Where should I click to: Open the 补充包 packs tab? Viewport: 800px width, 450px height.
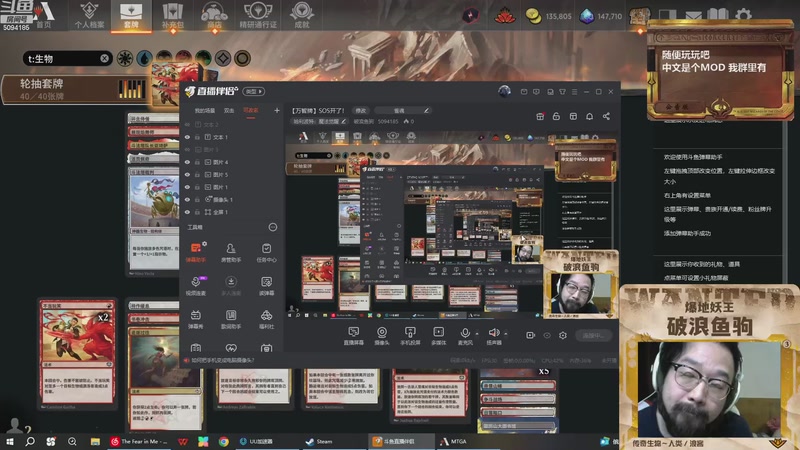point(172,16)
